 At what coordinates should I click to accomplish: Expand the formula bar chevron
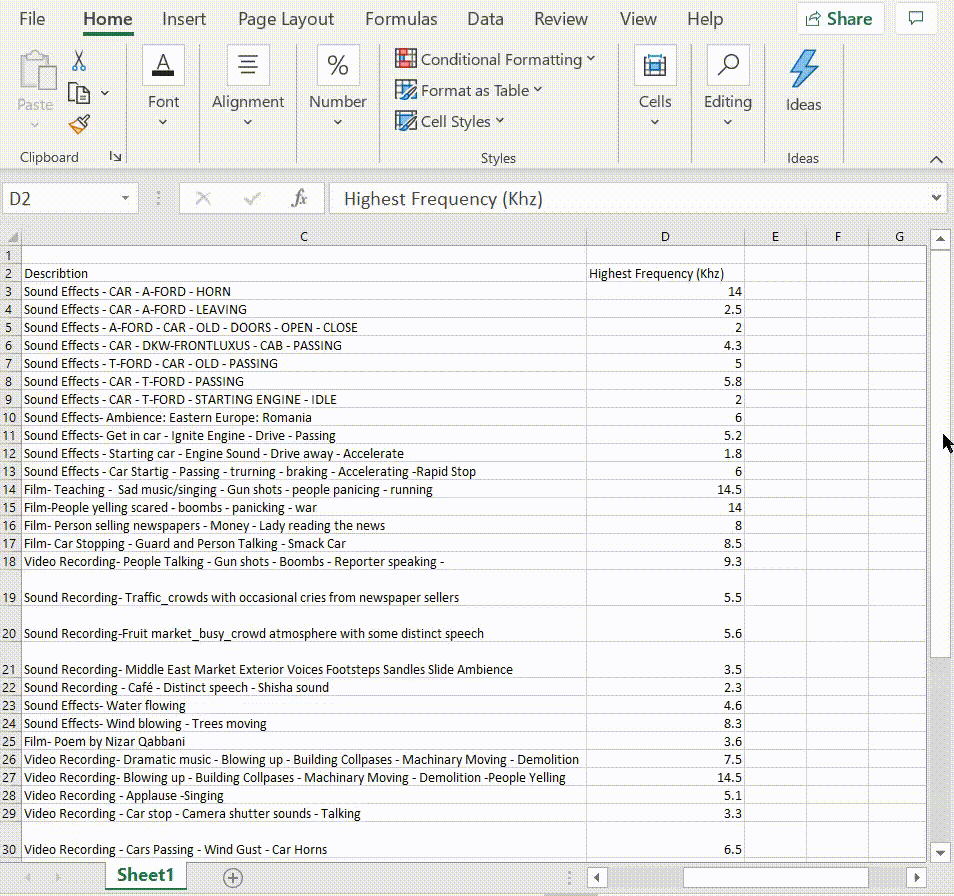click(936, 198)
